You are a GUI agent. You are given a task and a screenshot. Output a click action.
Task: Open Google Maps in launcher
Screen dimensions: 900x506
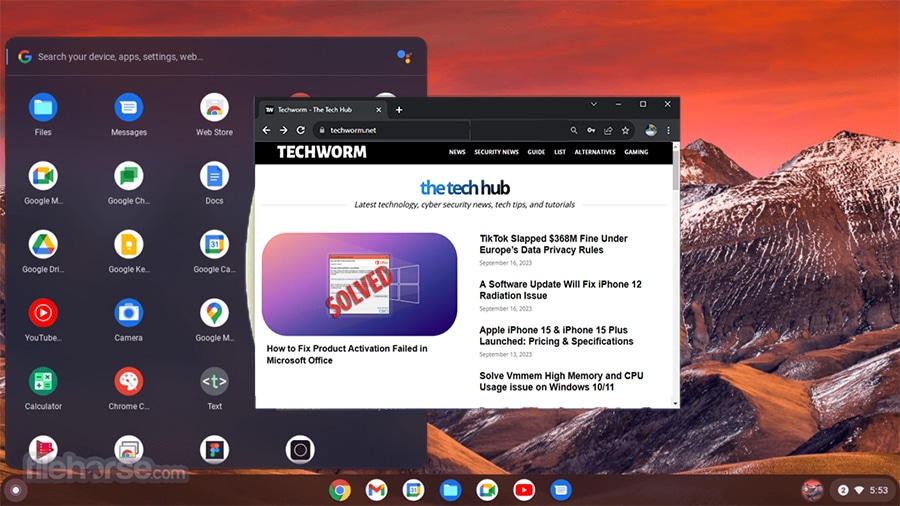pyautogui.click(x=214, y=313)
